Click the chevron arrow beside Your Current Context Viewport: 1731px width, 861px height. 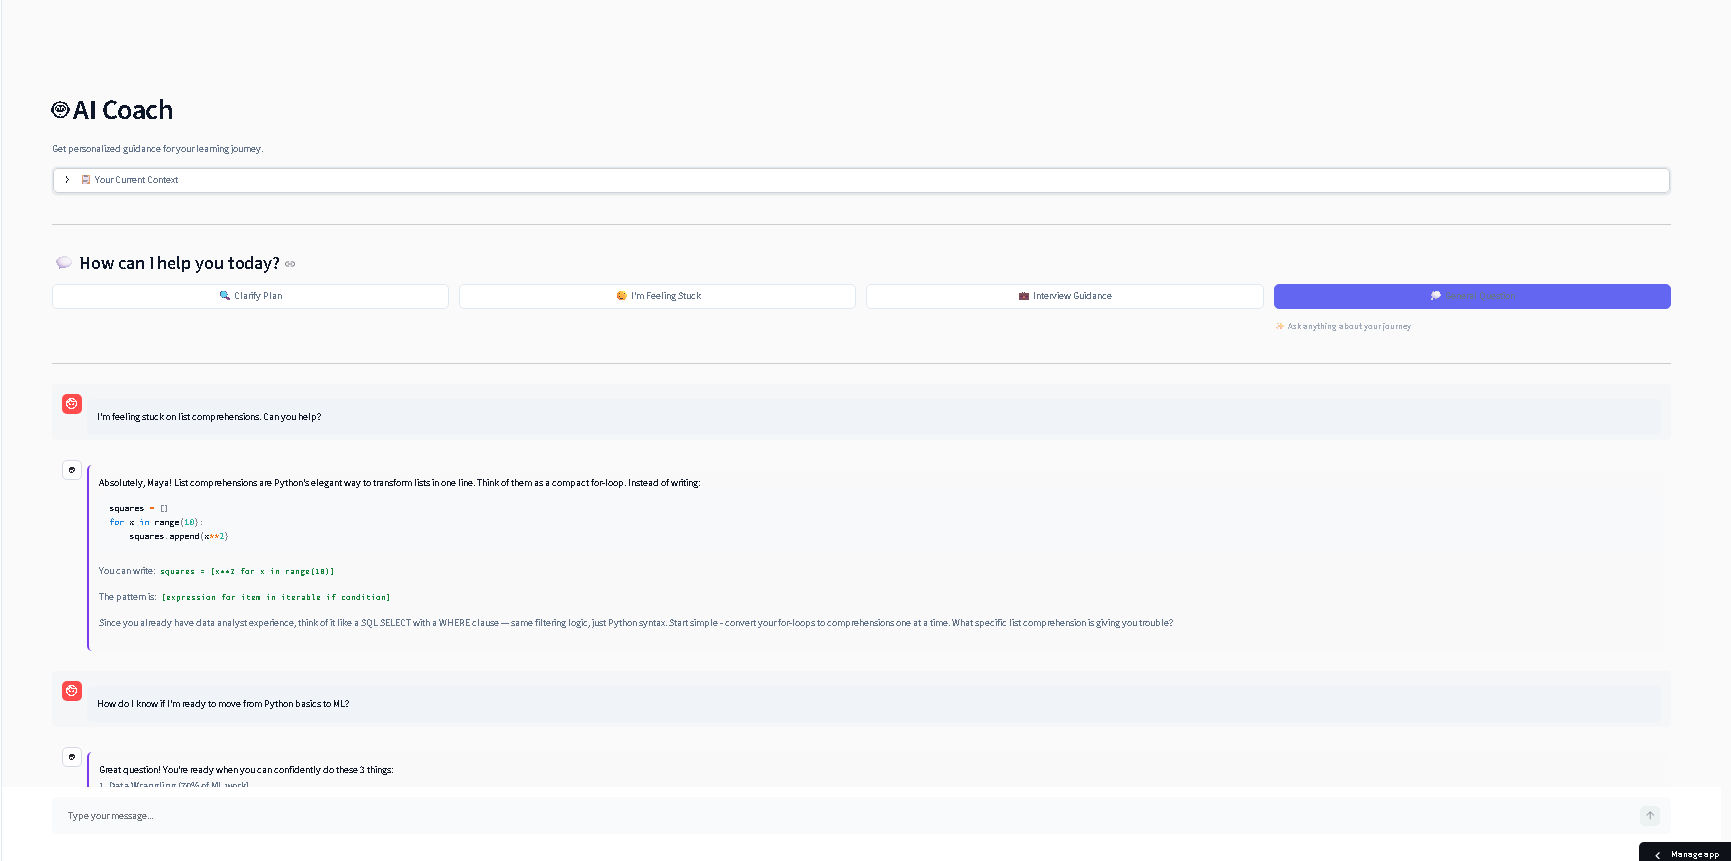click(x=67, y=180)
